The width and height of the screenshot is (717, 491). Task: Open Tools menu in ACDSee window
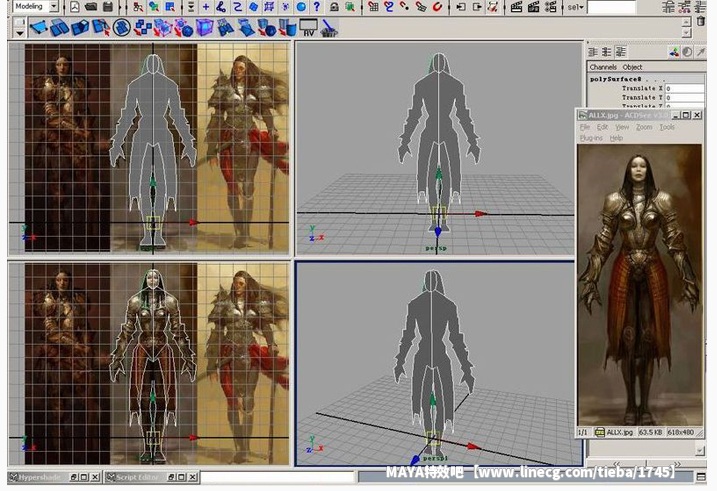667,127
